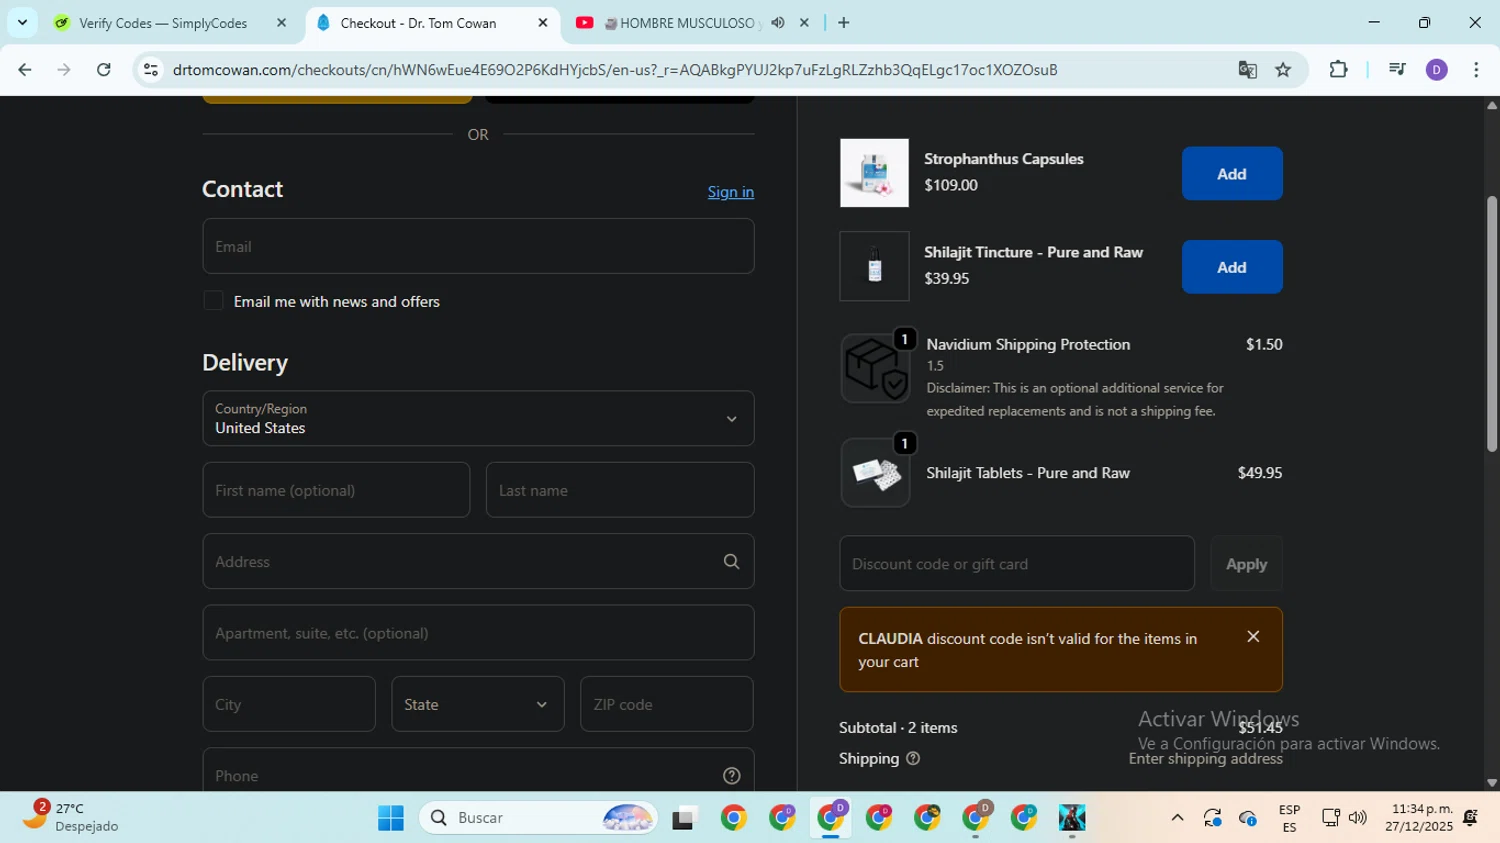This screenshot has width=1500, height=843.
Task: Focus the Email input field
Action: (478, 246)
